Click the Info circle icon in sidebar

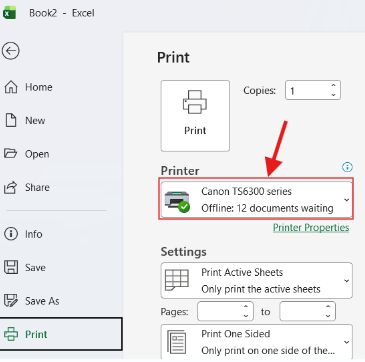(11, 234)
